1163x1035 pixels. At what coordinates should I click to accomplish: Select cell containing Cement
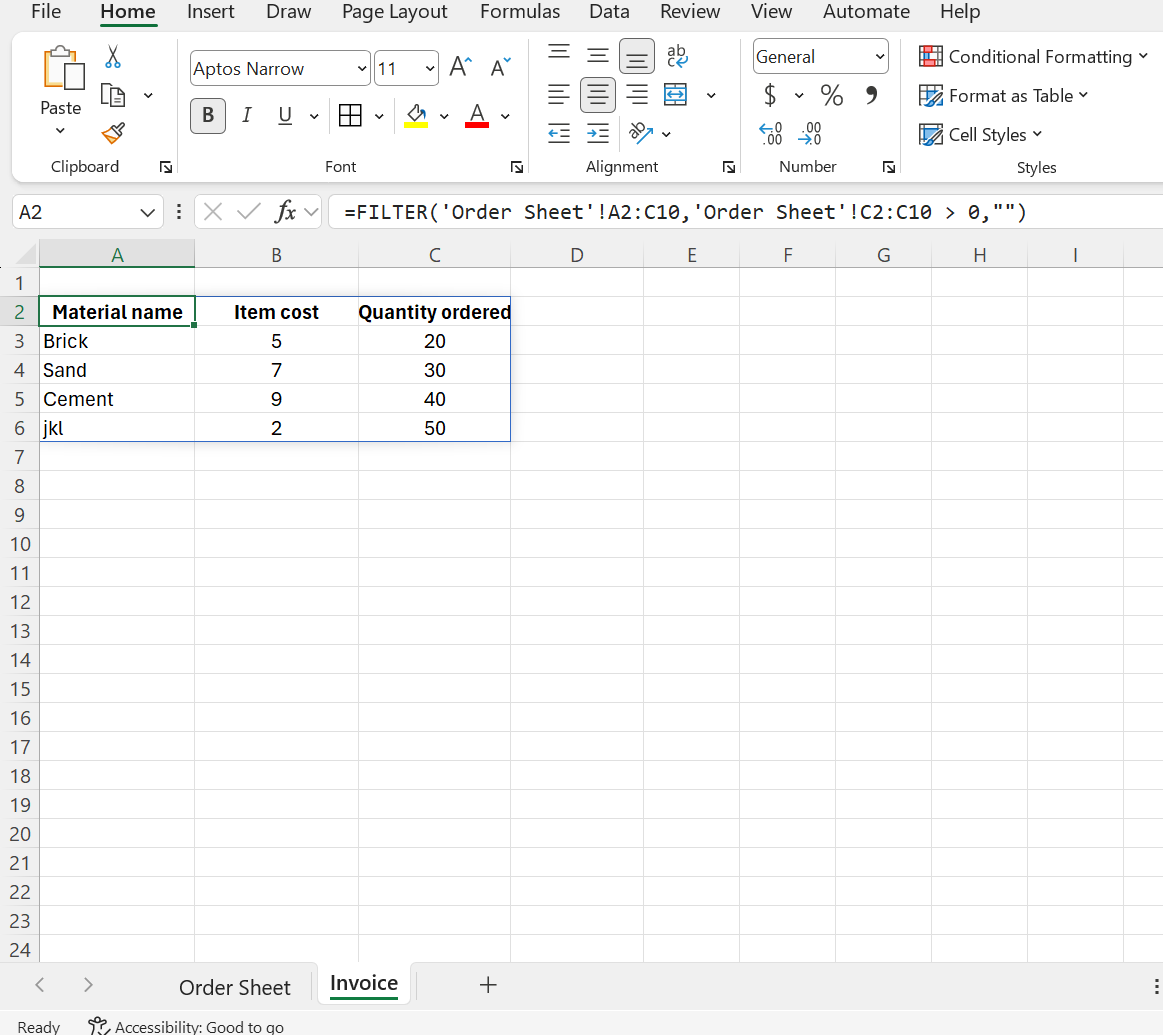[x=117, y=399]
